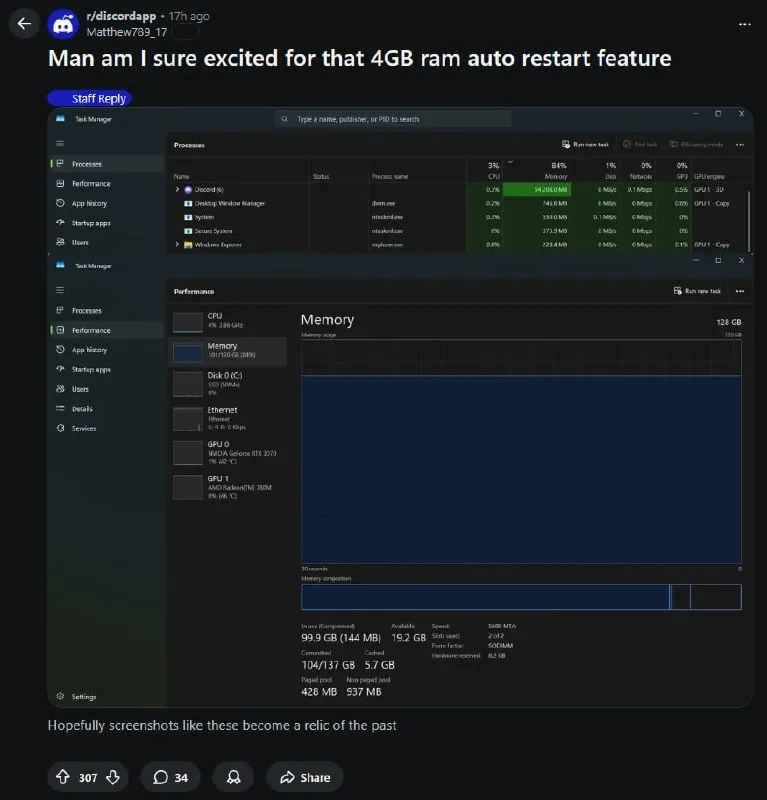
Task: Click the End task button
Action: click(x=640, y=144)
